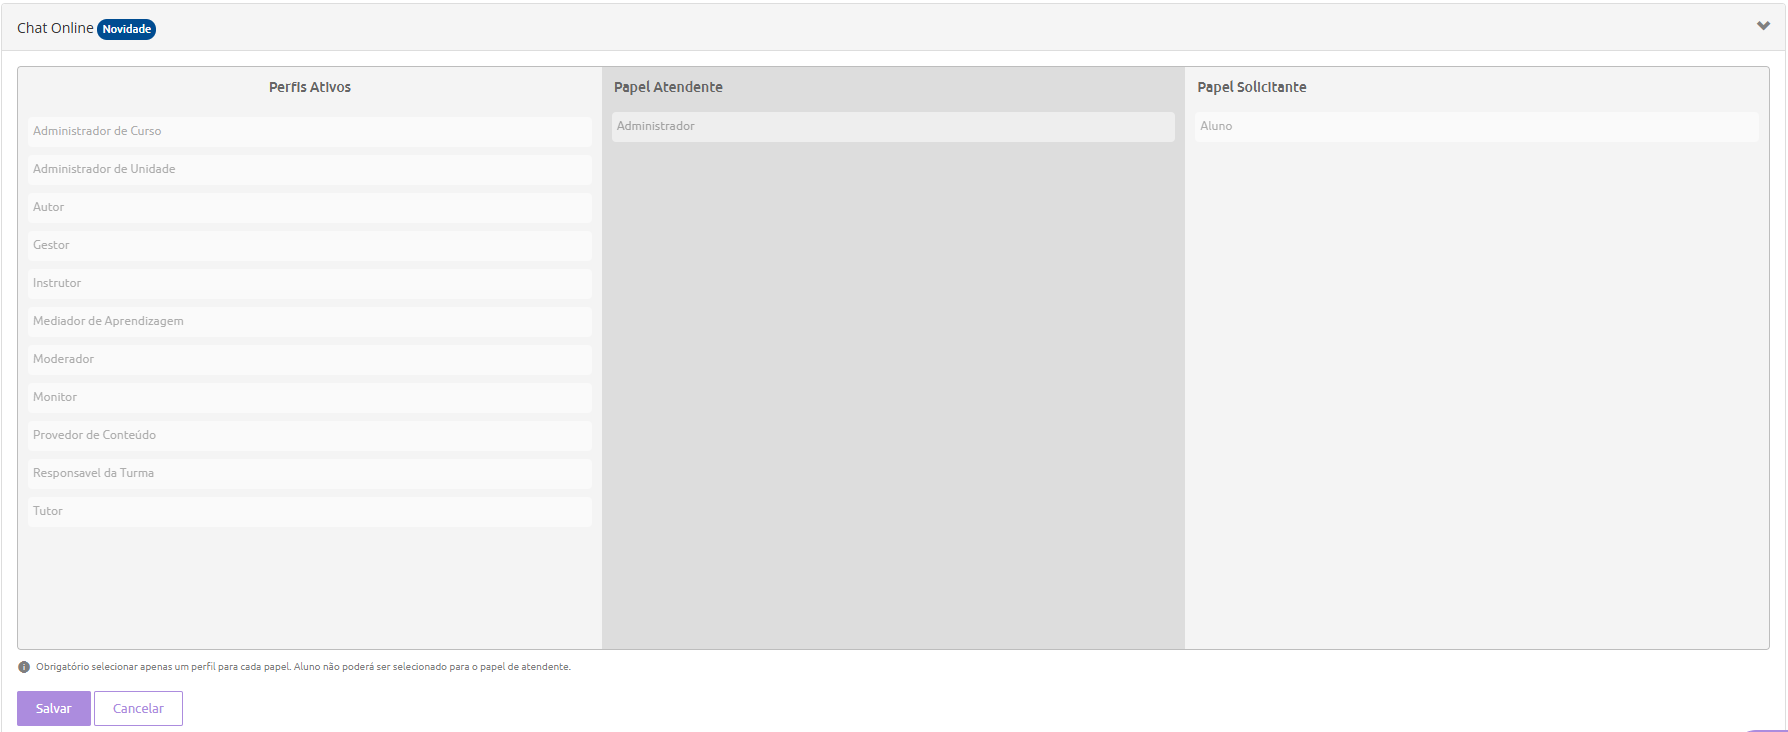Select the Tutor profile

click(309, 511)
